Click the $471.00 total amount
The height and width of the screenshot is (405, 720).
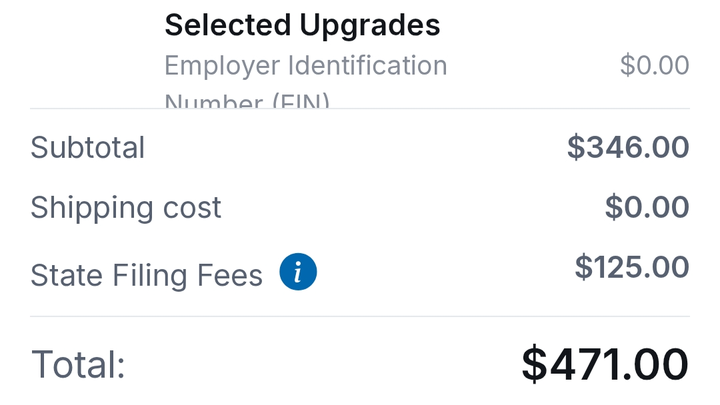coord(605,365)
